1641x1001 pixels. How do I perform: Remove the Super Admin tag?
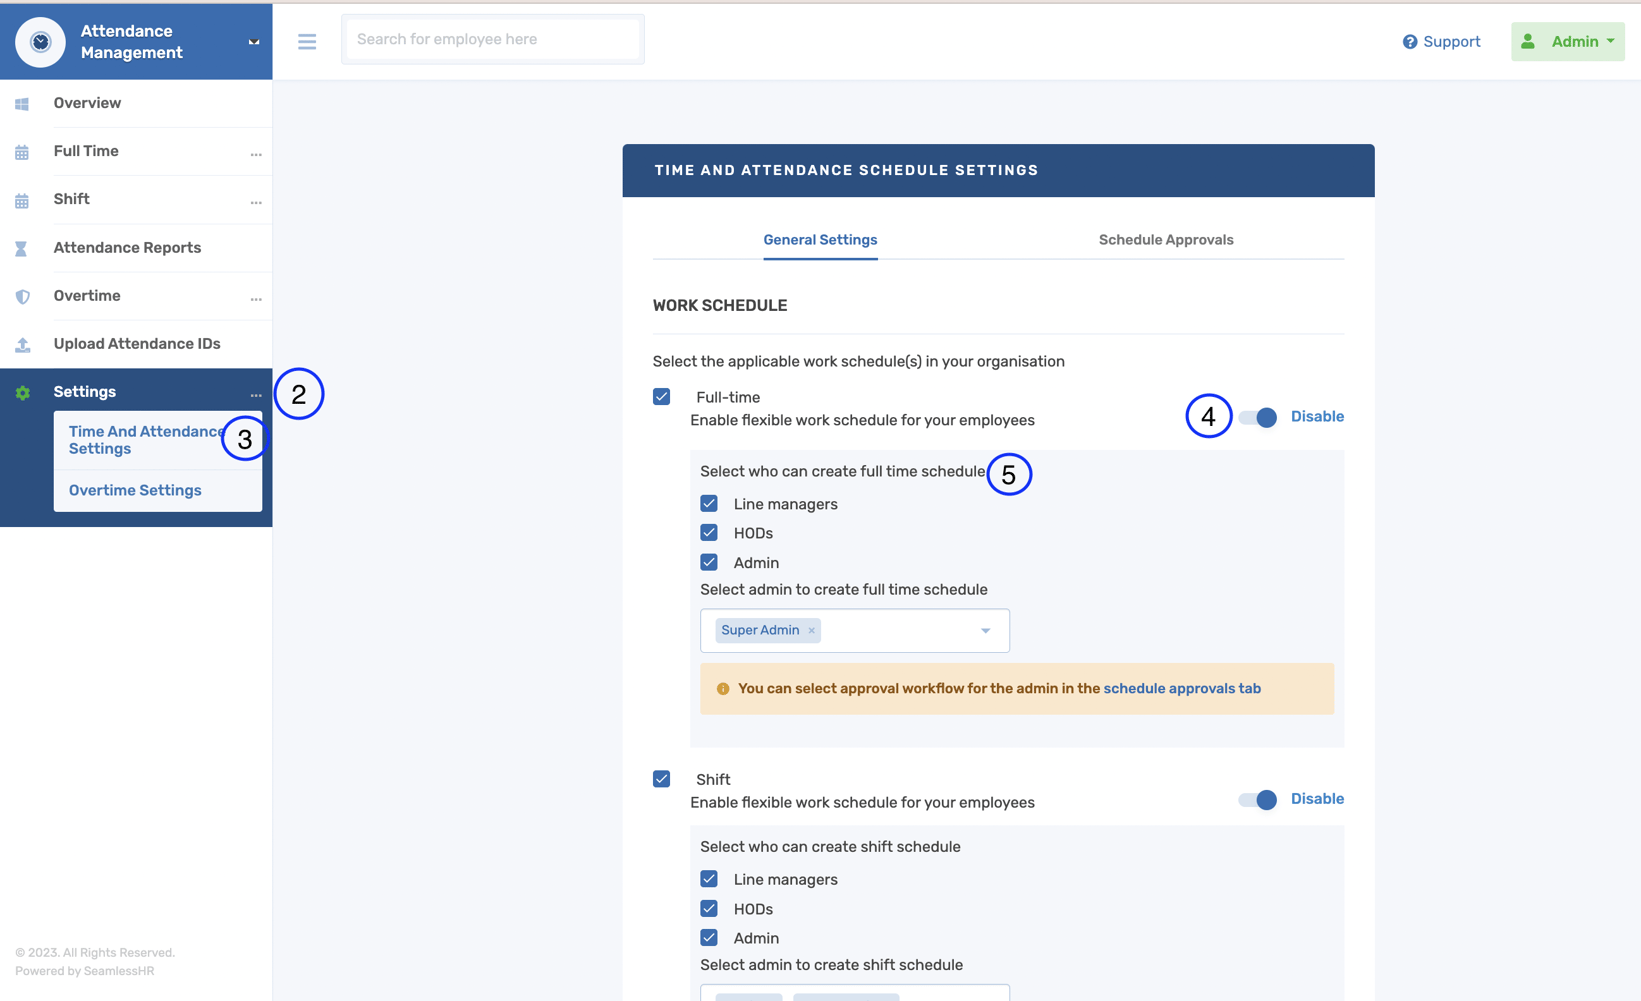810,630
